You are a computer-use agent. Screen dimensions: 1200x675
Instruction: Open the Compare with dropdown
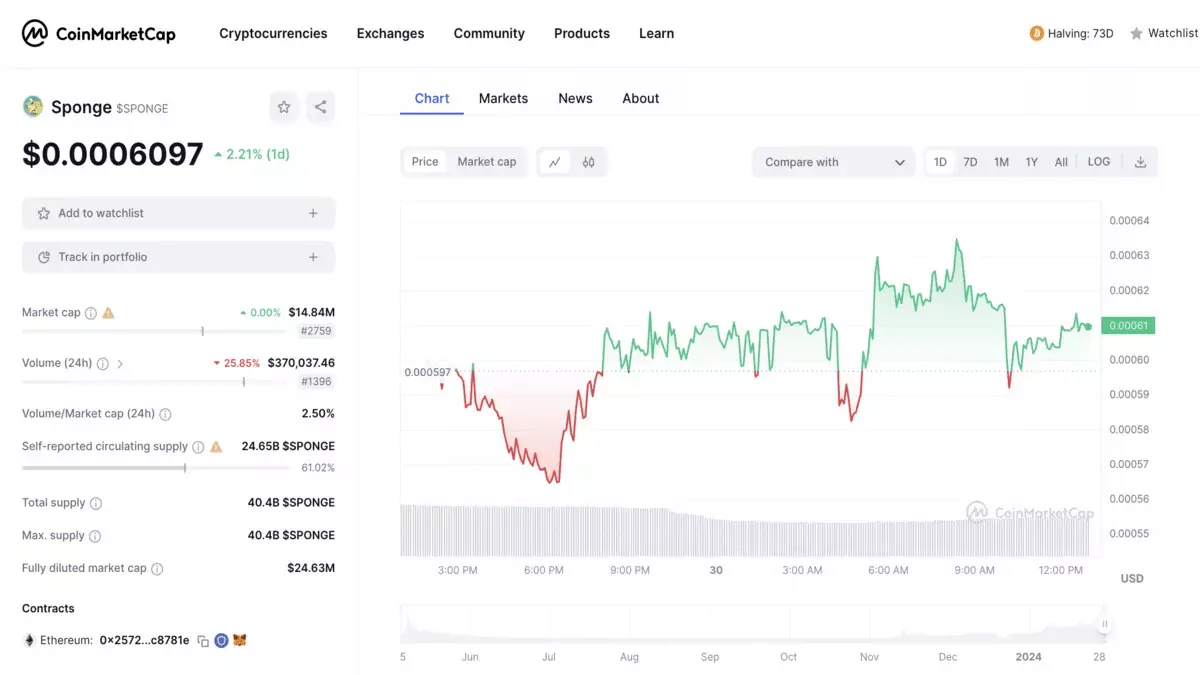point(834,162)
